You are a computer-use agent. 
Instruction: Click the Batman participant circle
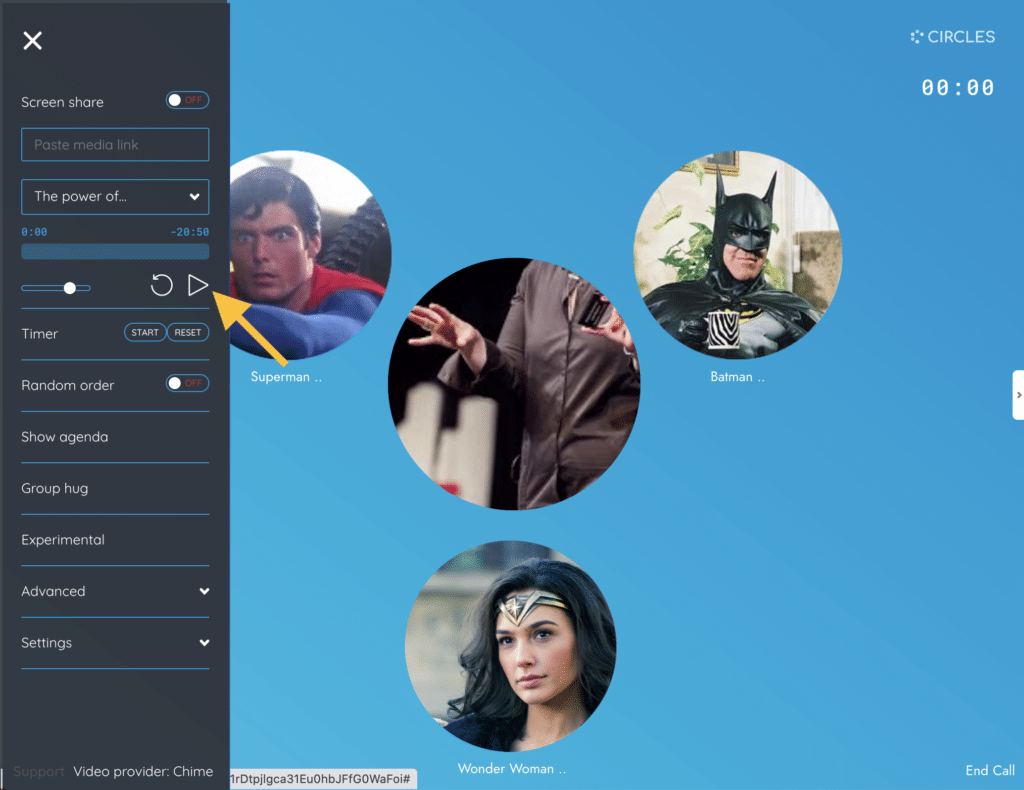coord(738,255)
